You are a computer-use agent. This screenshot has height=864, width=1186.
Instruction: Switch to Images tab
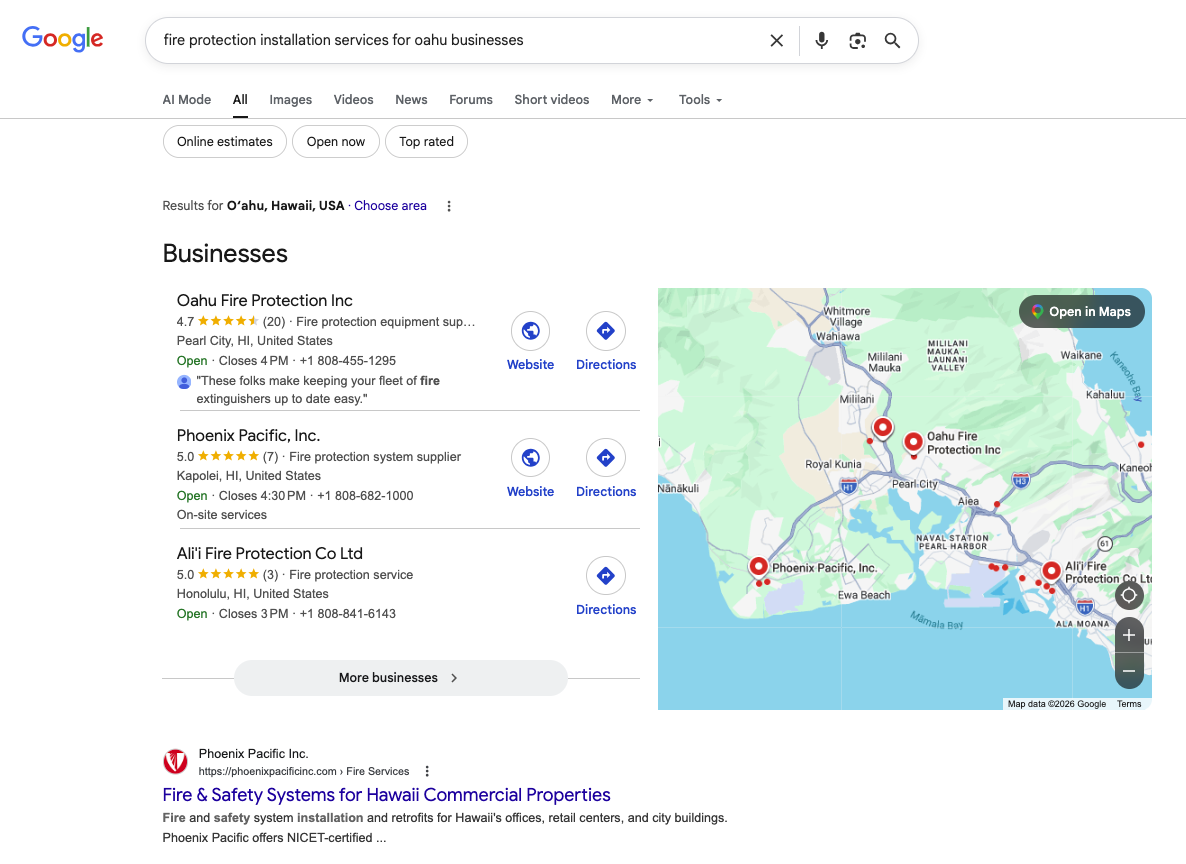coord(290,100)
